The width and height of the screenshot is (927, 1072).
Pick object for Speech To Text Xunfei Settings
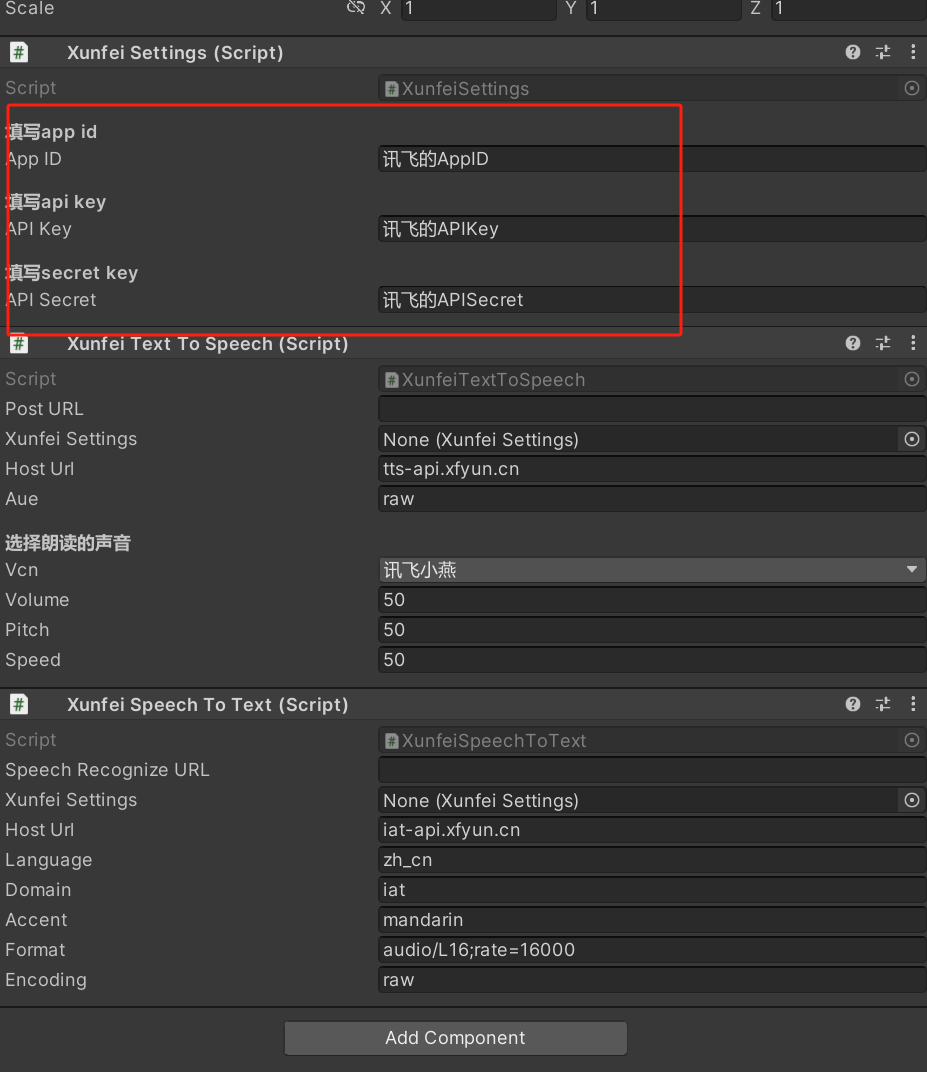[912, 800]
